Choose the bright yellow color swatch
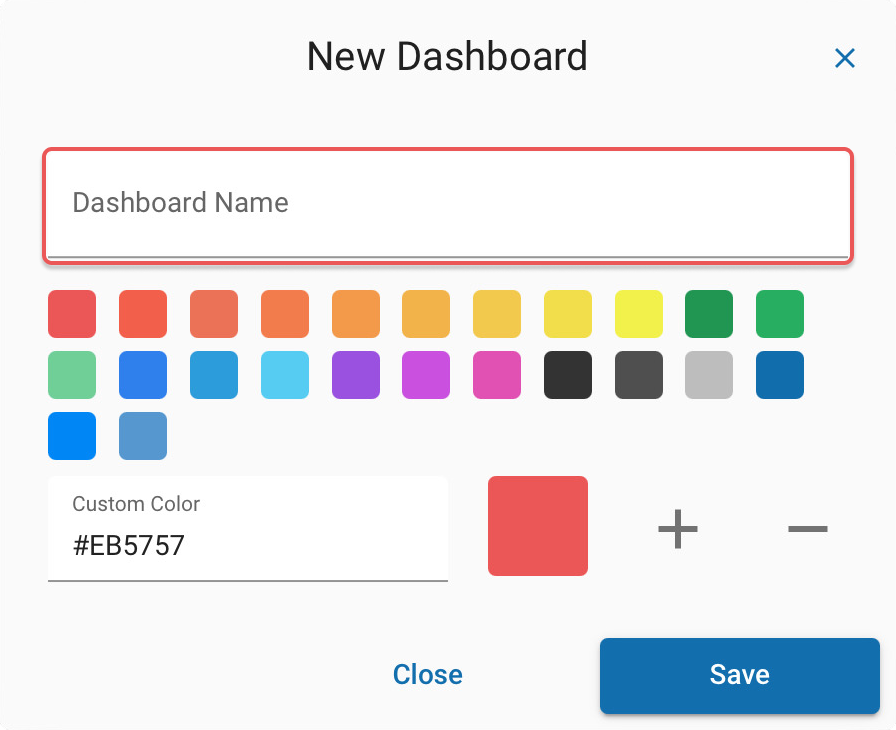This screenshot has width=896, height=730. (x=638, y=314)
